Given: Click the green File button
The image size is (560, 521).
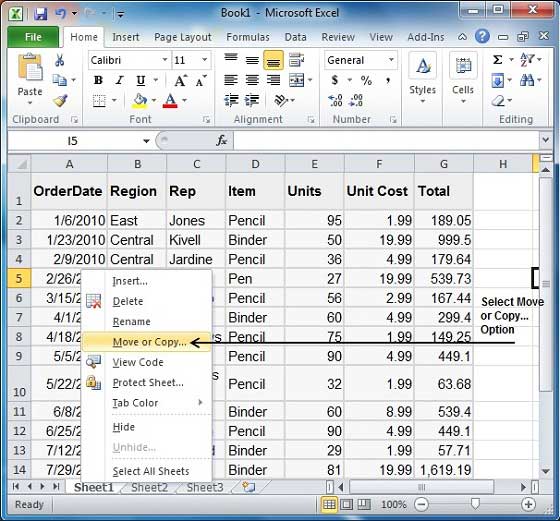Looking at the screenshot, I should (33, 37).
